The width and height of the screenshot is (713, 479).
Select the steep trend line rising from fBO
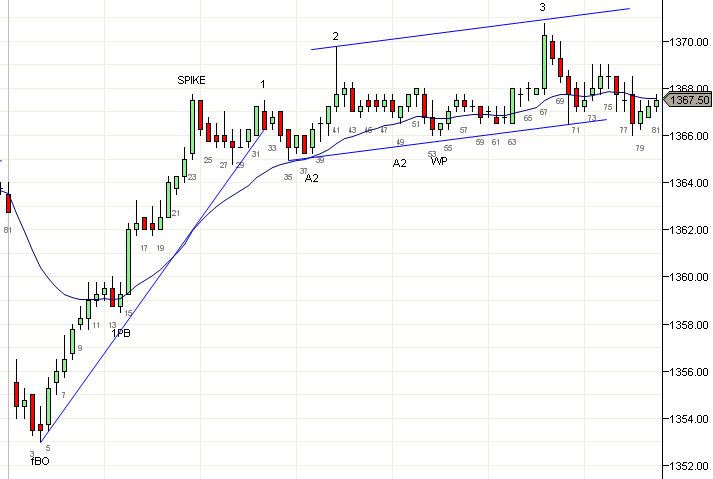153,285
